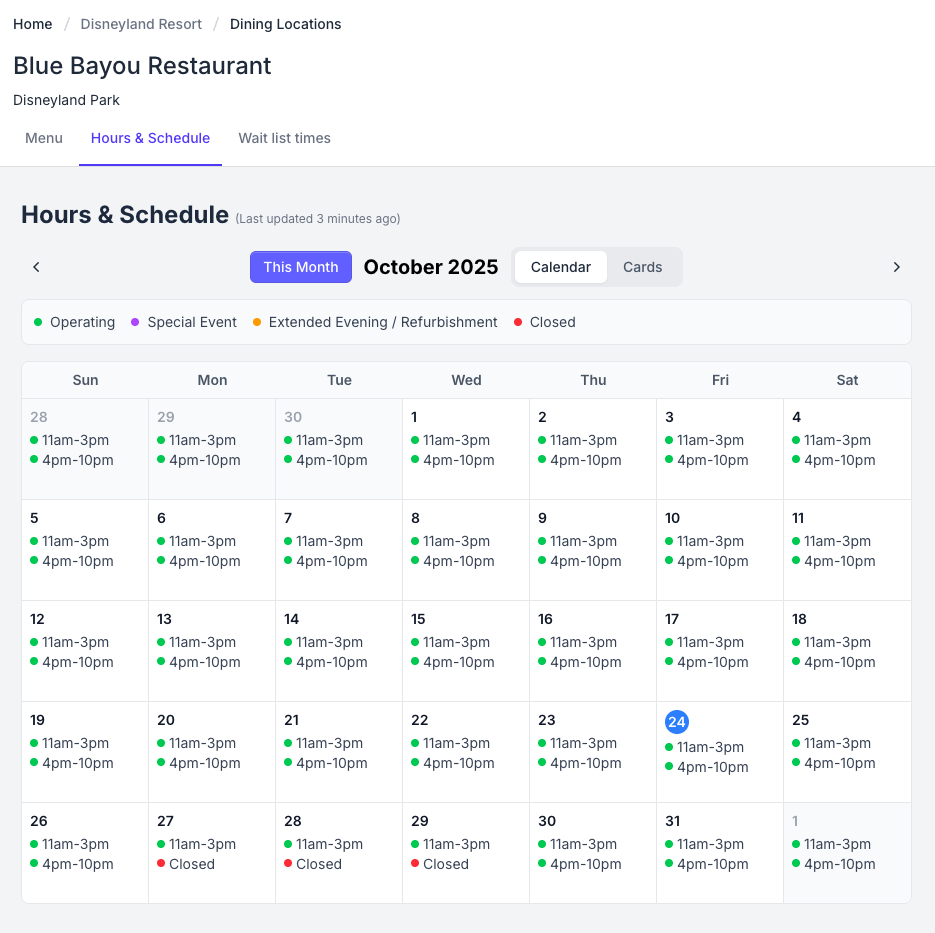
Task: Open the Wait list times tab
Action: coord(284,138)
